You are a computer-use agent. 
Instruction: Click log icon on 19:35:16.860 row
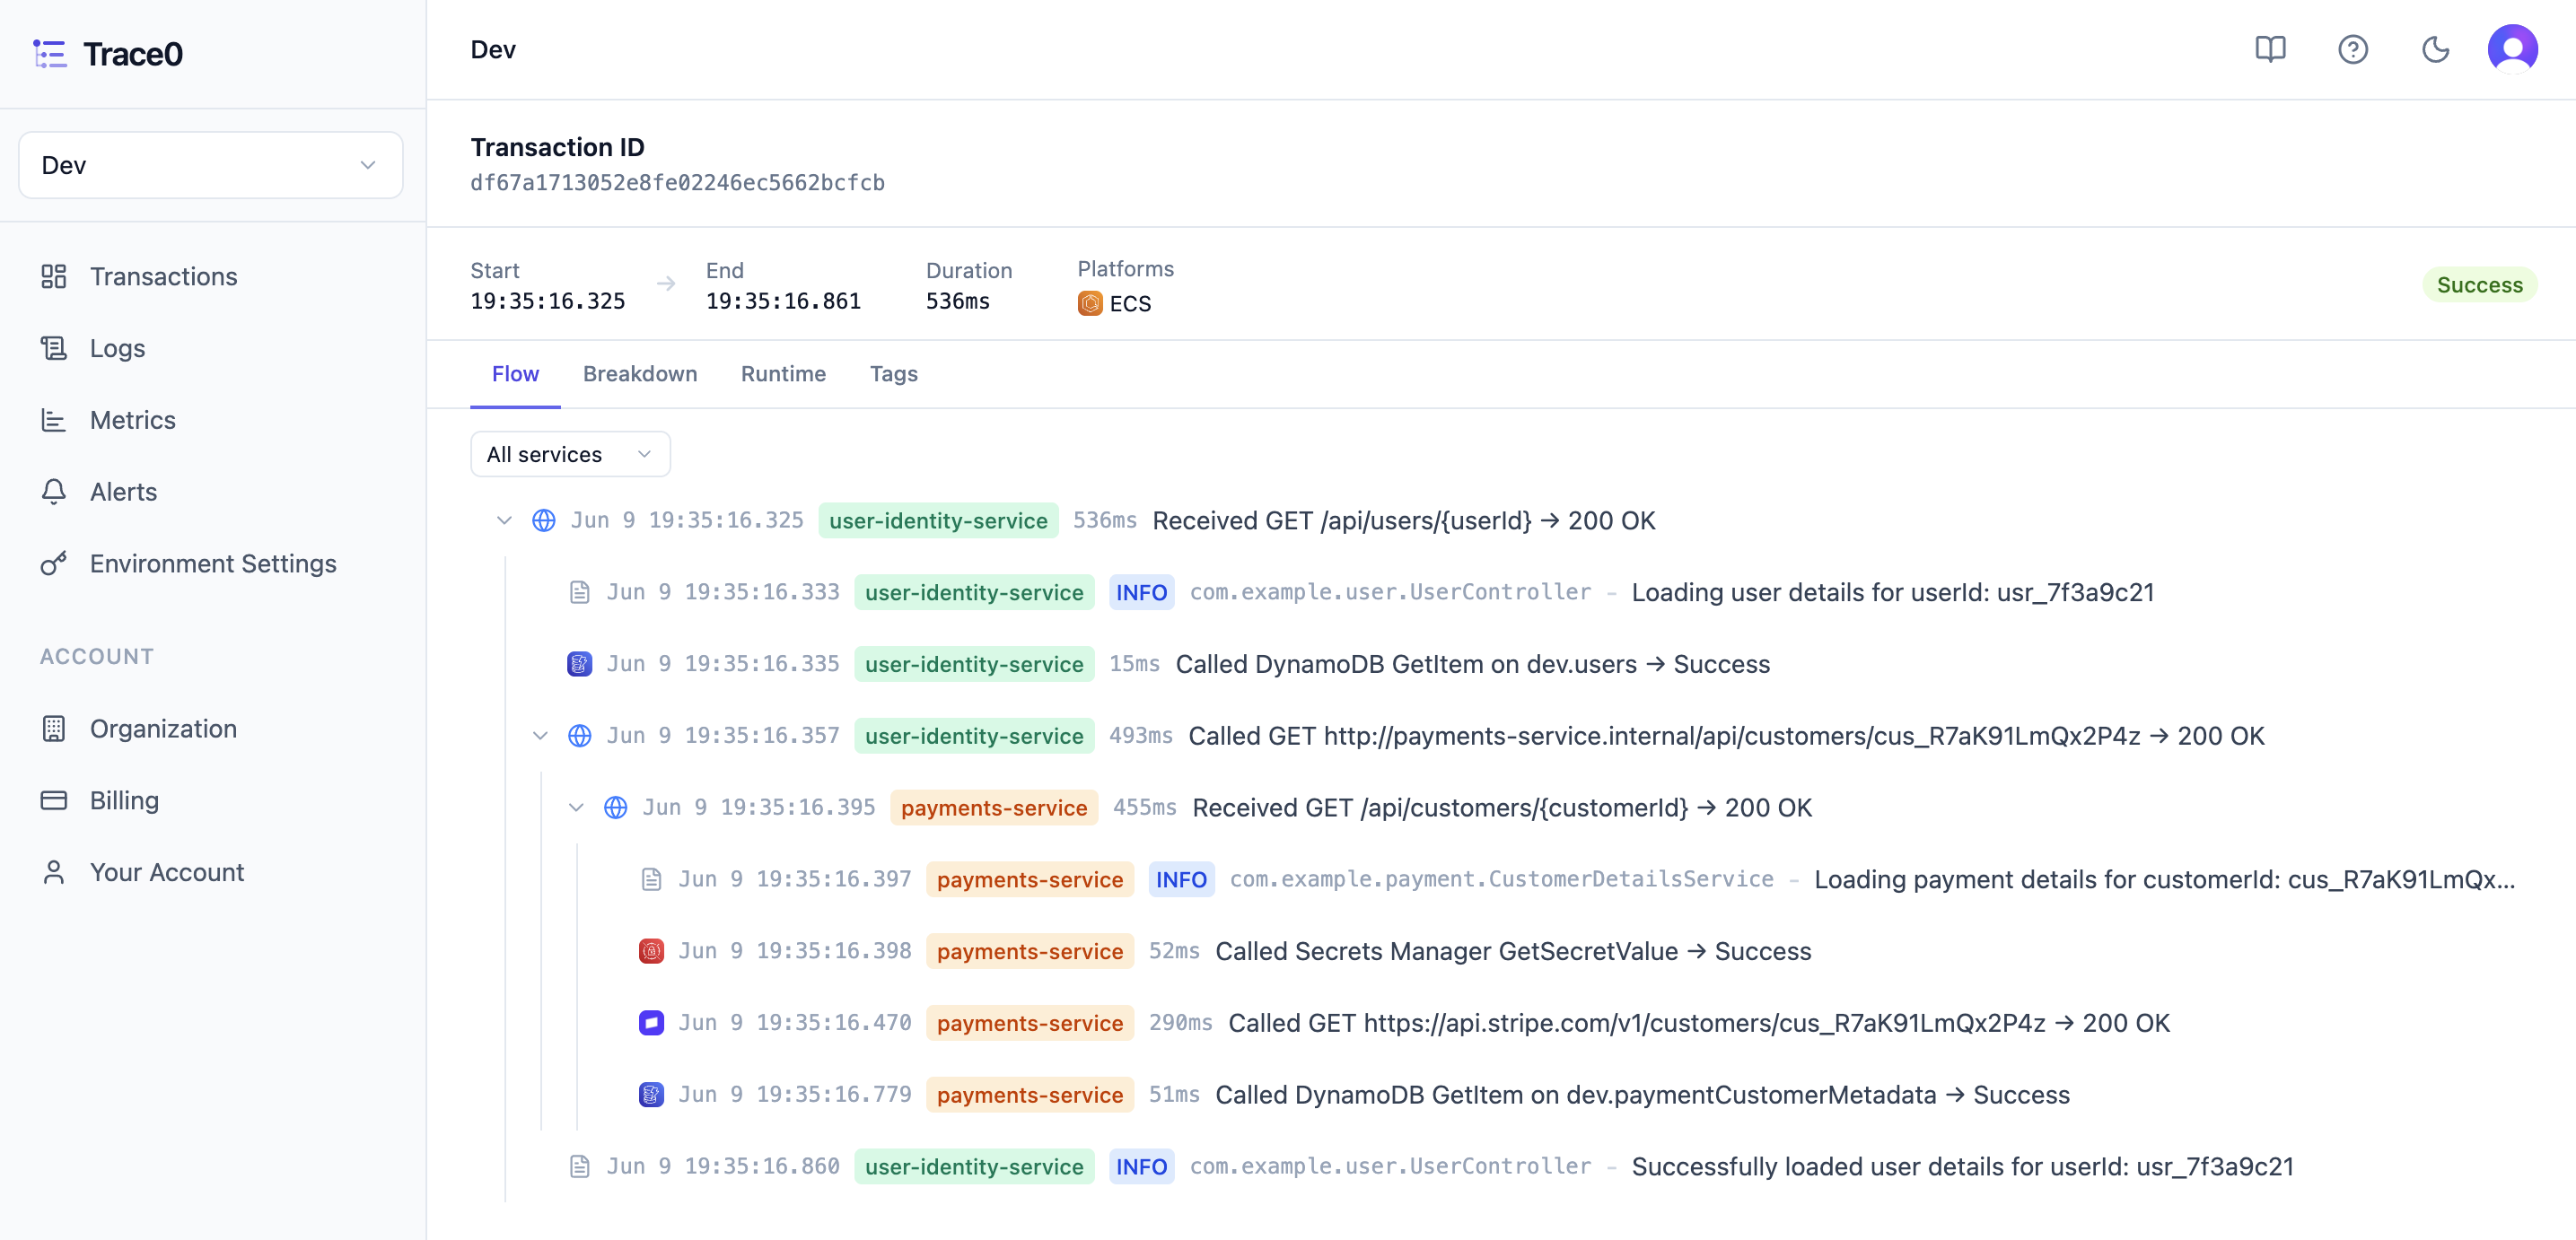[x=580, y=1167]
